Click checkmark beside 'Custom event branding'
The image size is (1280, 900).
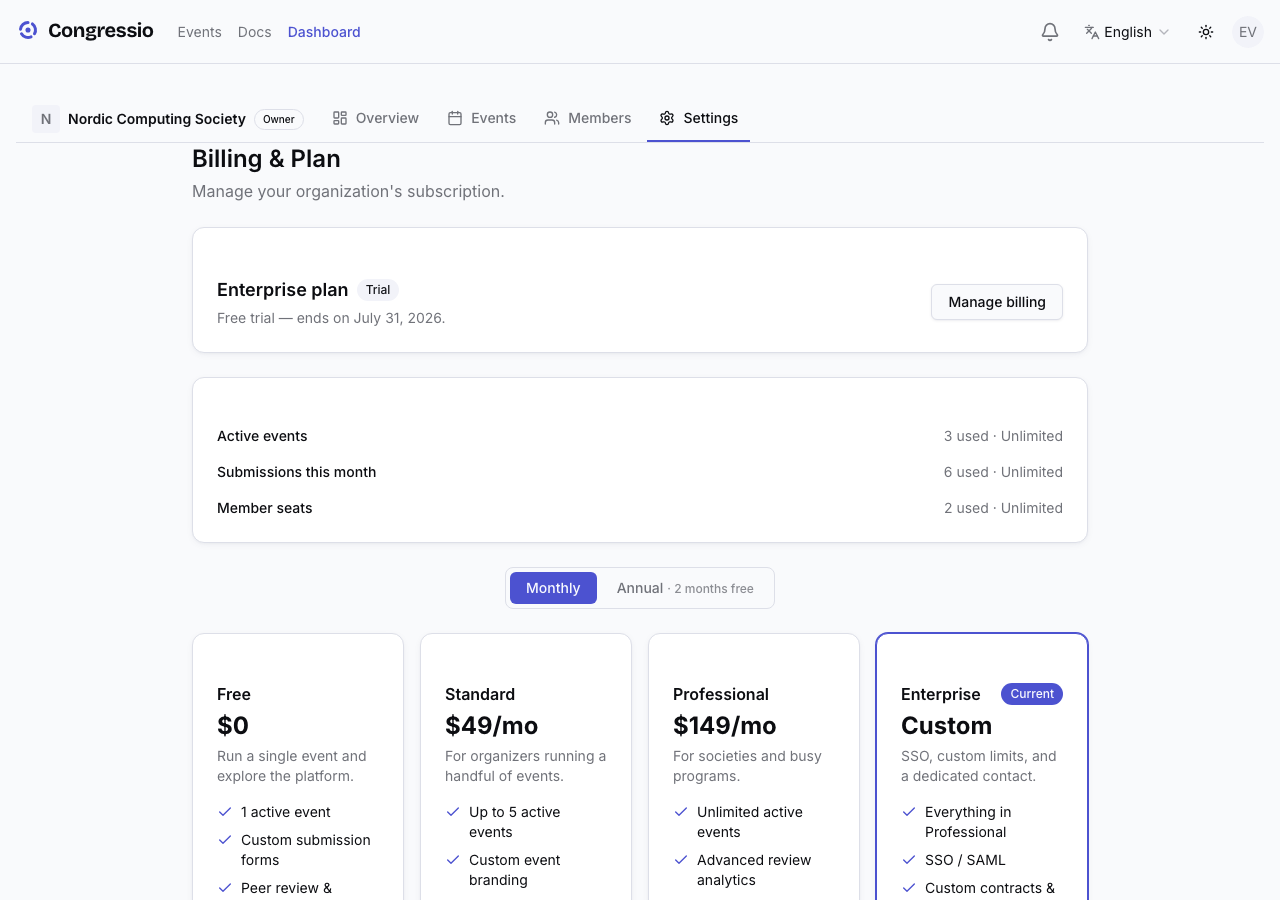[453, 860]
